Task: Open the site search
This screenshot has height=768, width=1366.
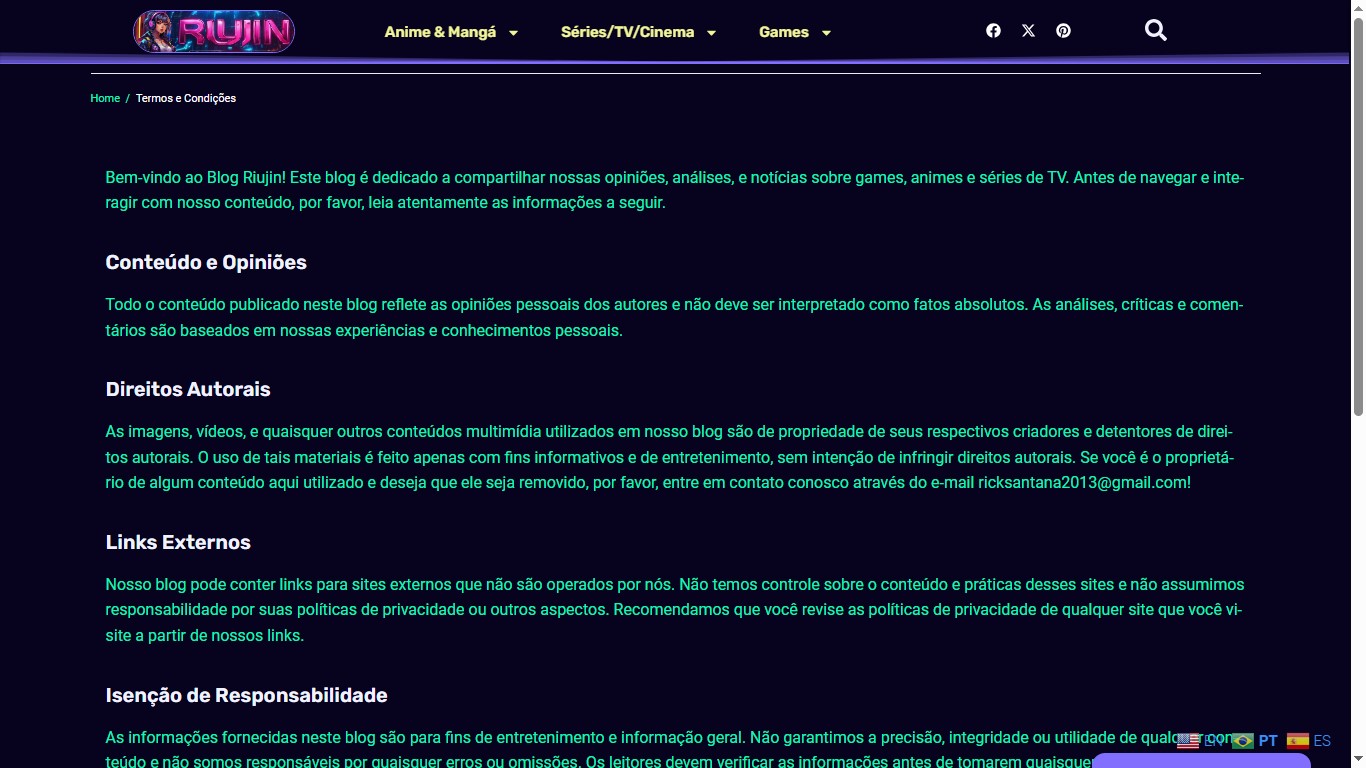Action: pyautogui.click(x=1155, y=30)
